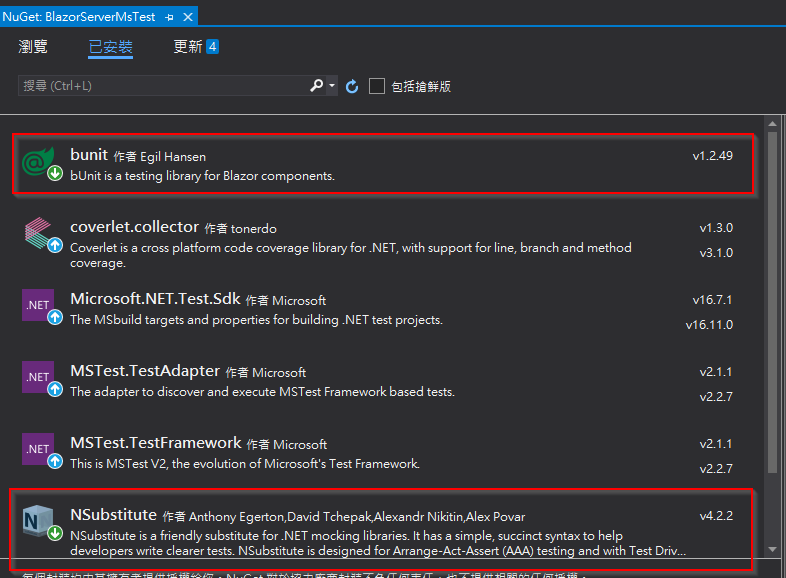Image resolution: width=786 pixels, height=578 pixels.
Task: Click installed version v16.7.1
Action: coord(712,300)
